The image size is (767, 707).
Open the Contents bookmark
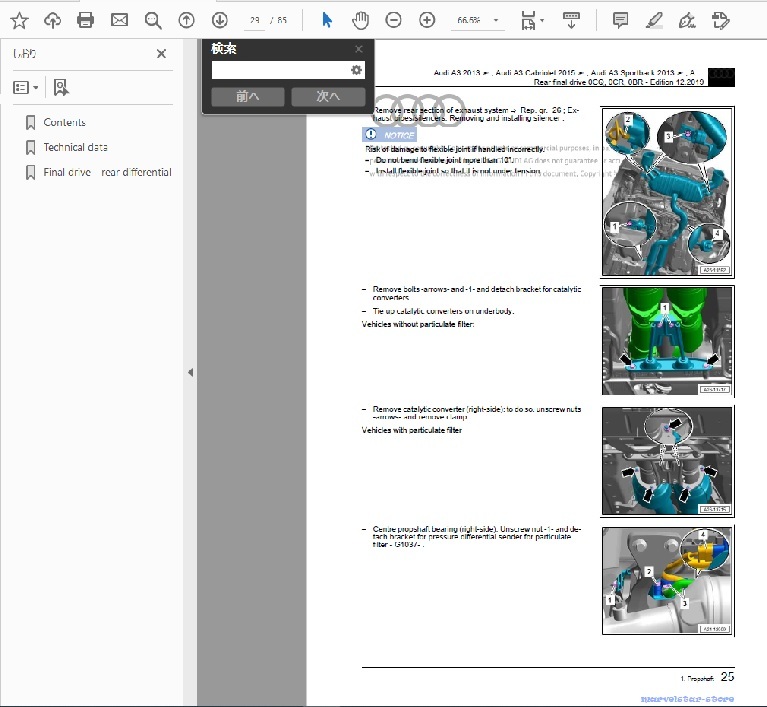pyautogui.click(x=64, y=122)
